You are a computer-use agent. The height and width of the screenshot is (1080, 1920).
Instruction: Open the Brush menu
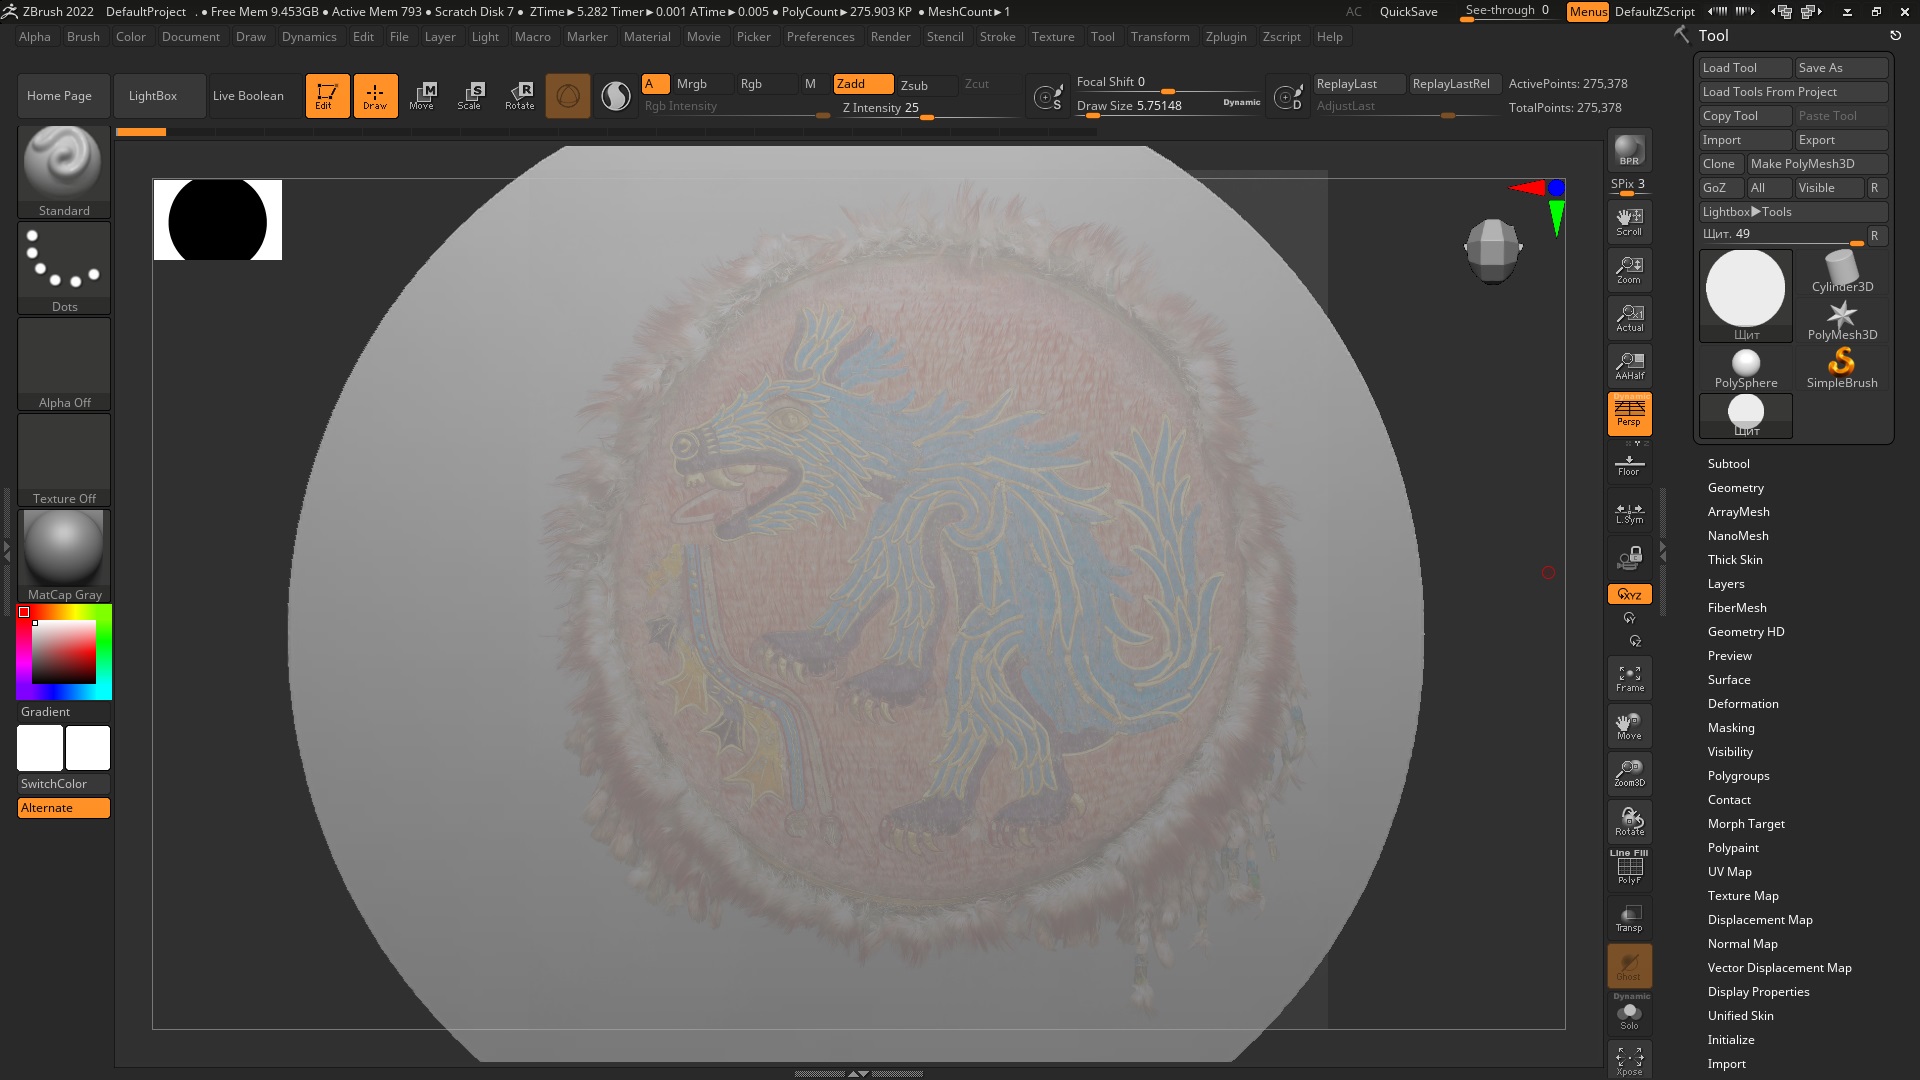coord(83,37)
